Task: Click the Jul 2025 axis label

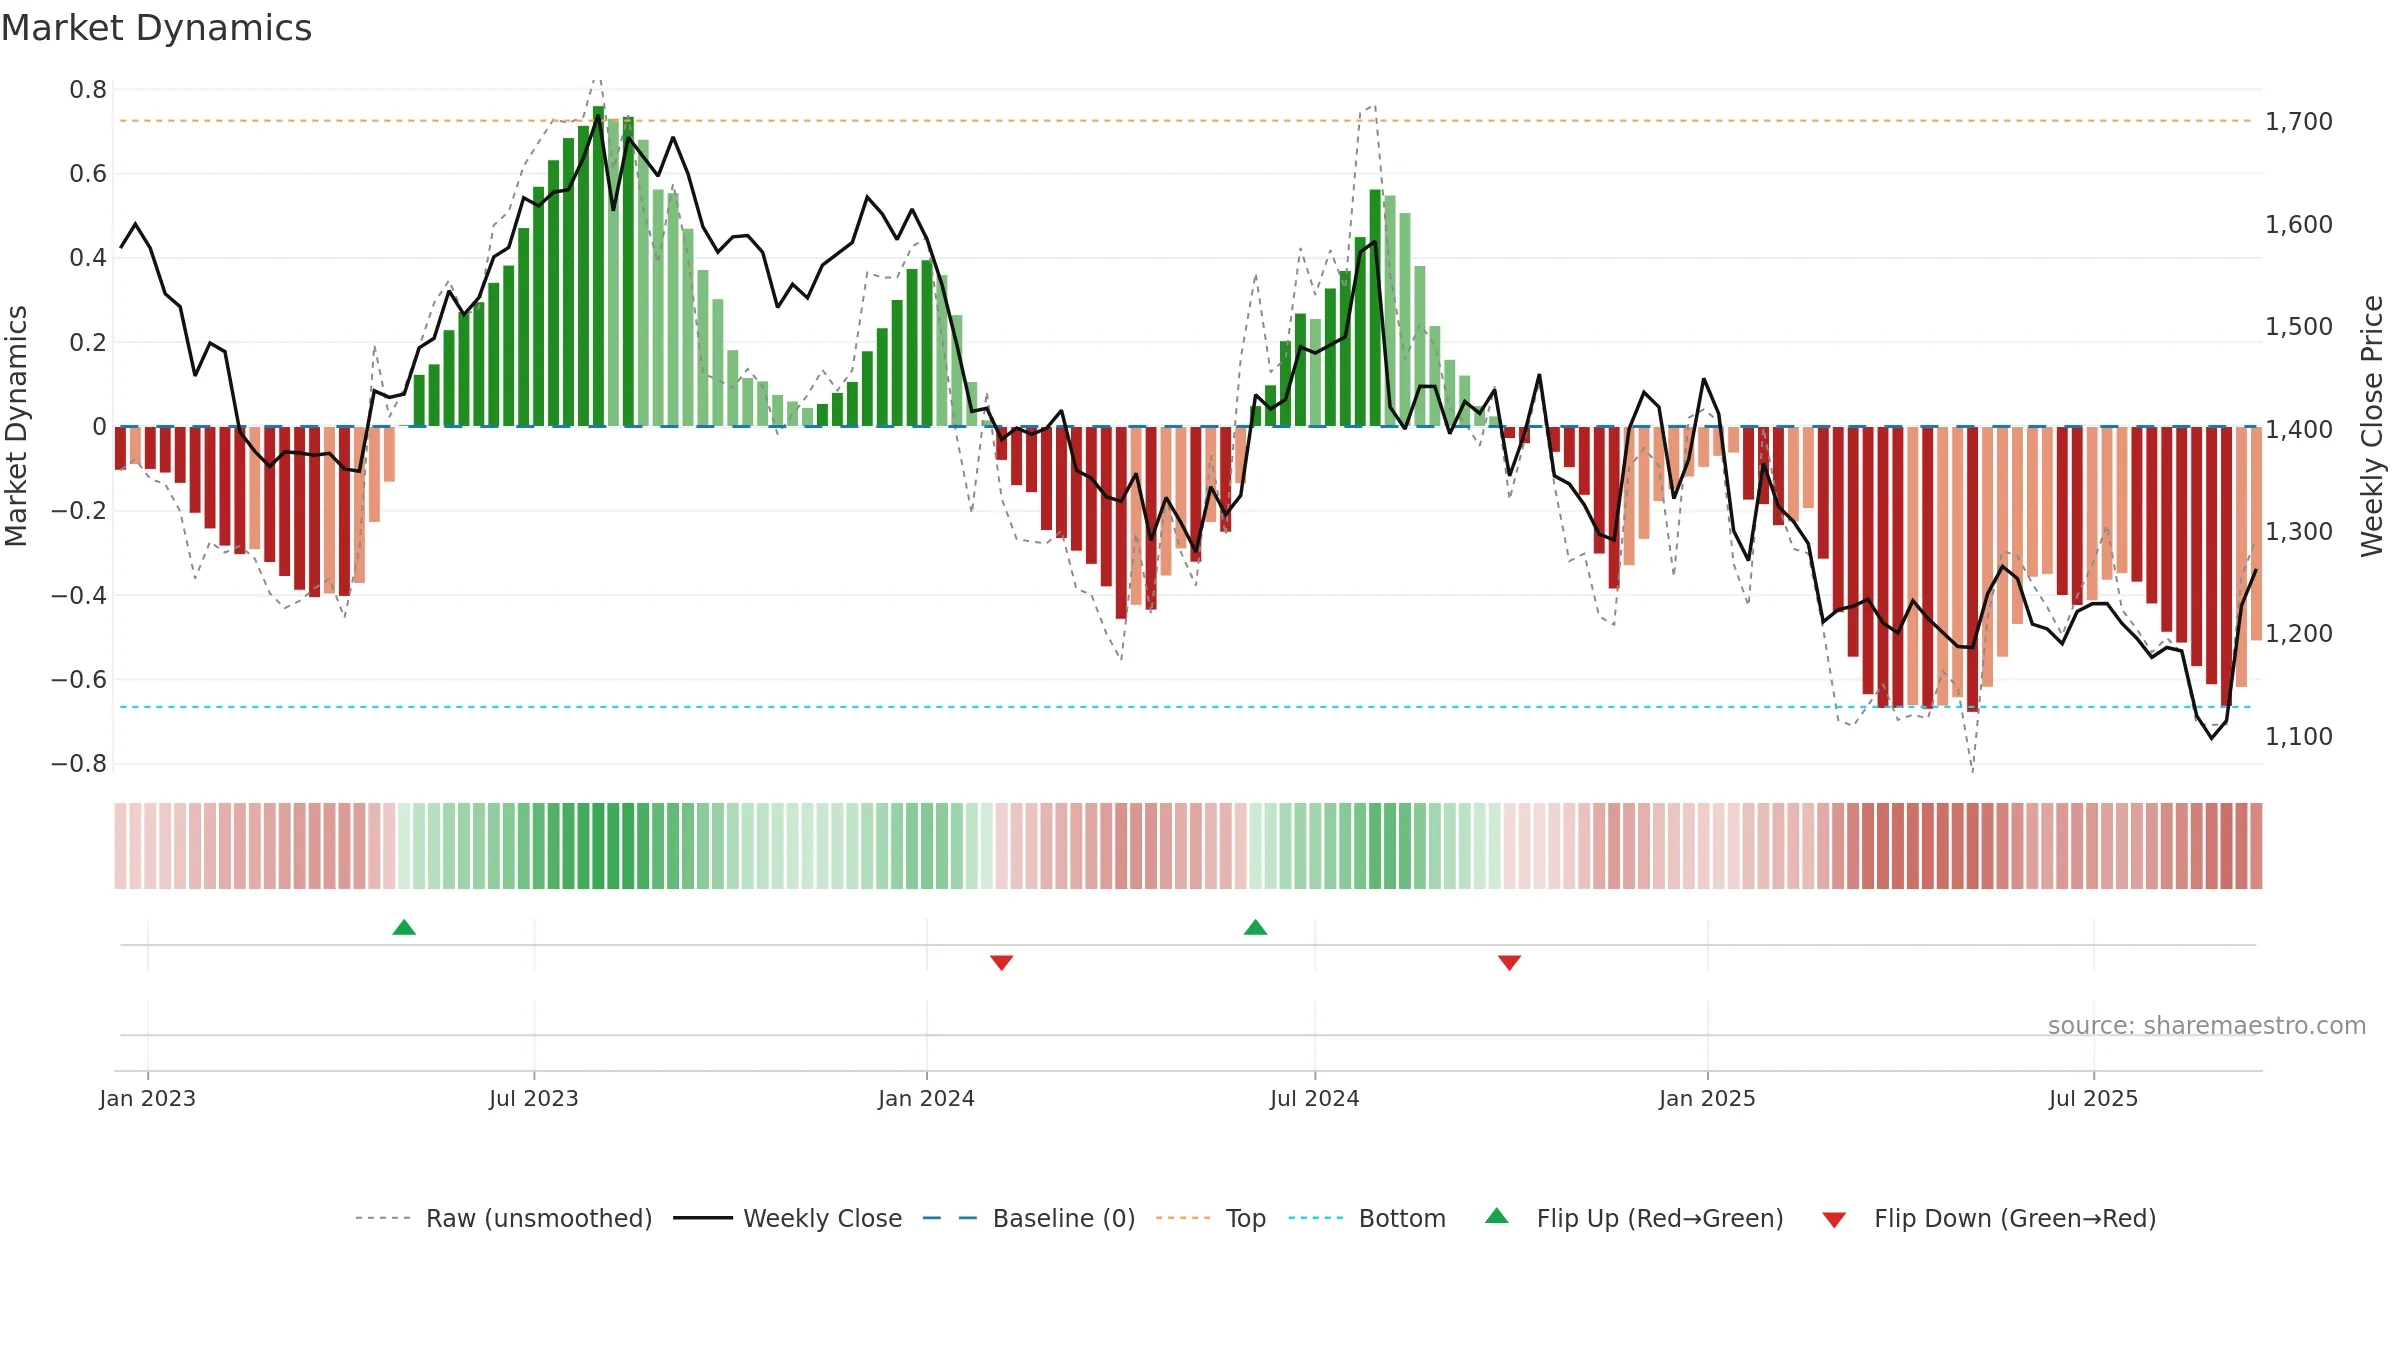Action: point(2093,1098)
